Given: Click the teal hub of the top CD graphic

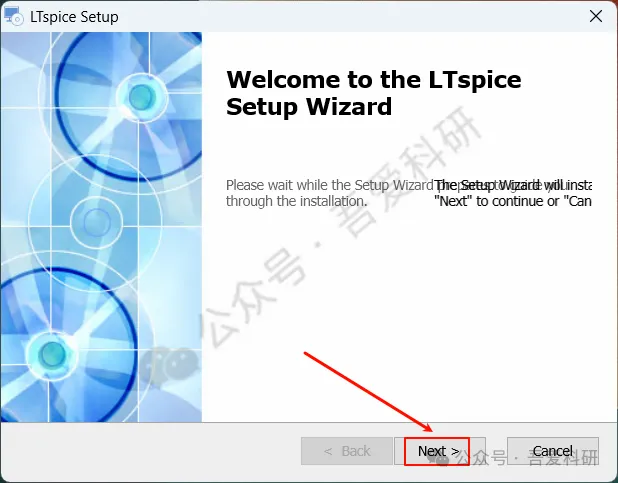Looking at the screenshot, I should point(142,97).
